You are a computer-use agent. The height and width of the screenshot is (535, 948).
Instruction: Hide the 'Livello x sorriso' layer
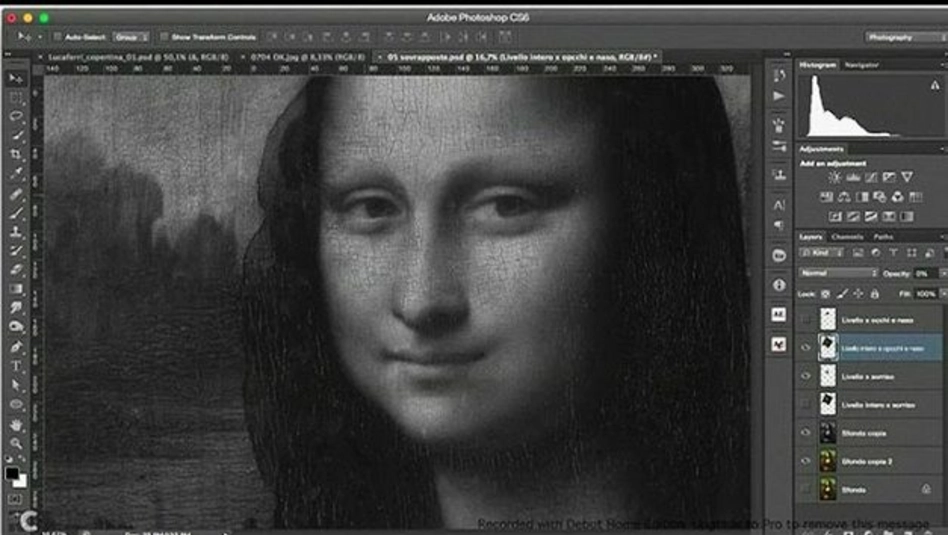click(x=805, y=376)
